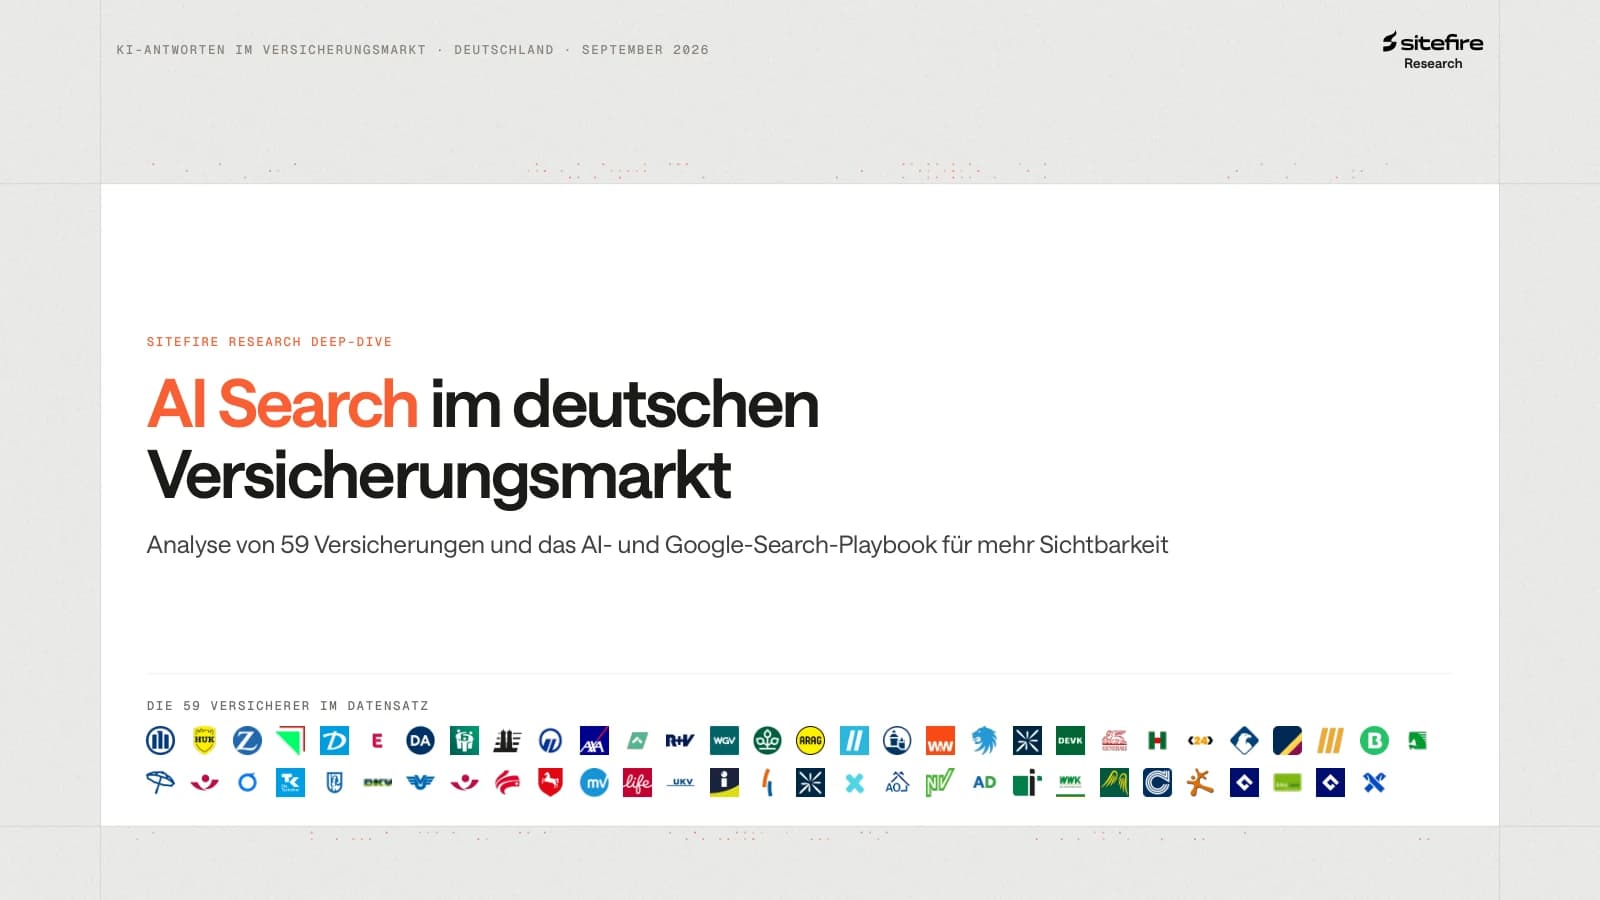Click the black tower building logo

(x=507, y=740)
